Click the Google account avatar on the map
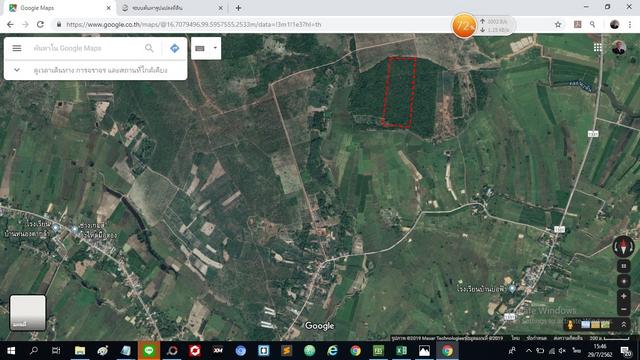Screen dimensions: 640x360 [x=619, y=48]
